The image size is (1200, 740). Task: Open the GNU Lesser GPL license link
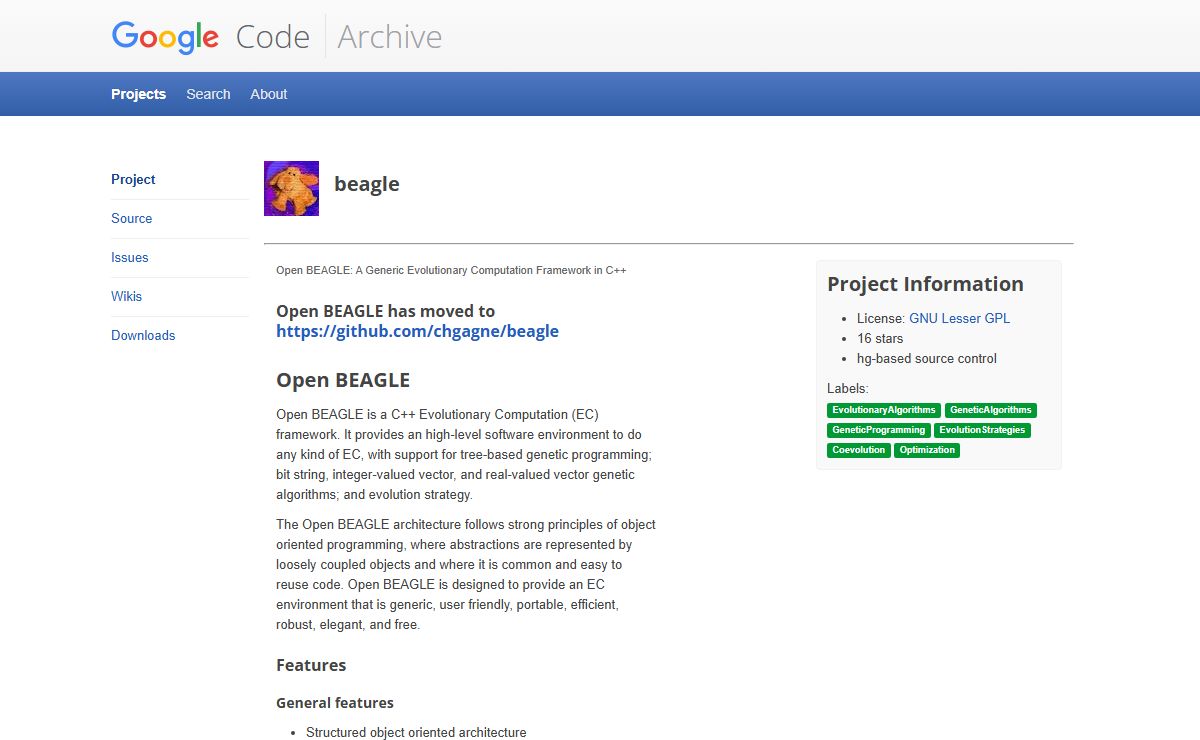(959, 318)
